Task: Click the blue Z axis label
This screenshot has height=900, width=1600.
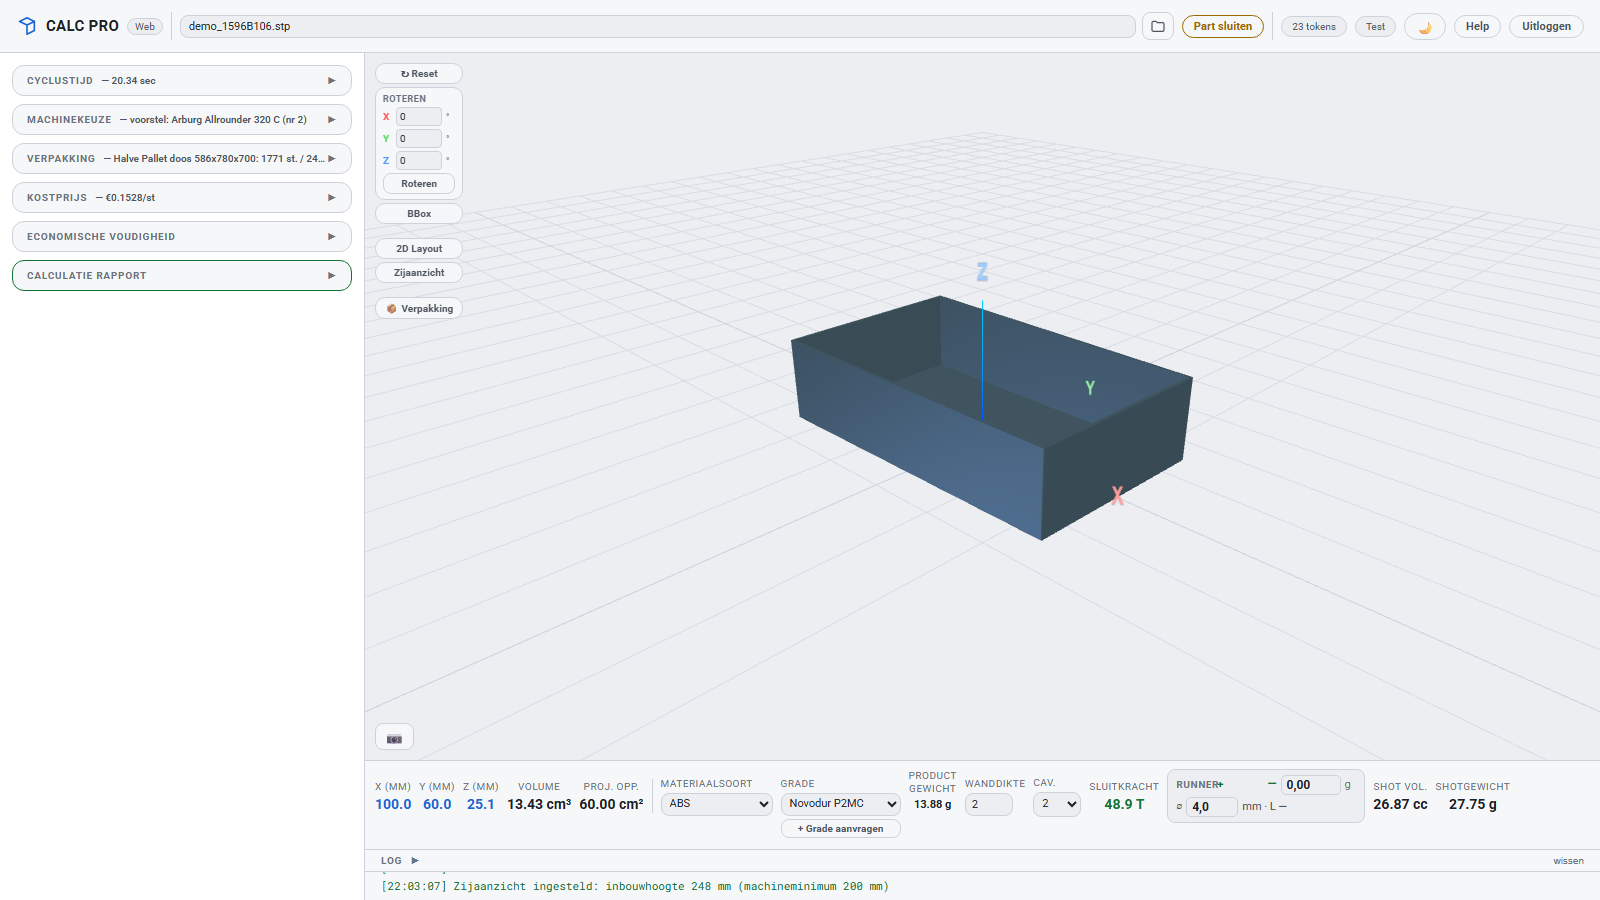Action: [x=982, y=272]
